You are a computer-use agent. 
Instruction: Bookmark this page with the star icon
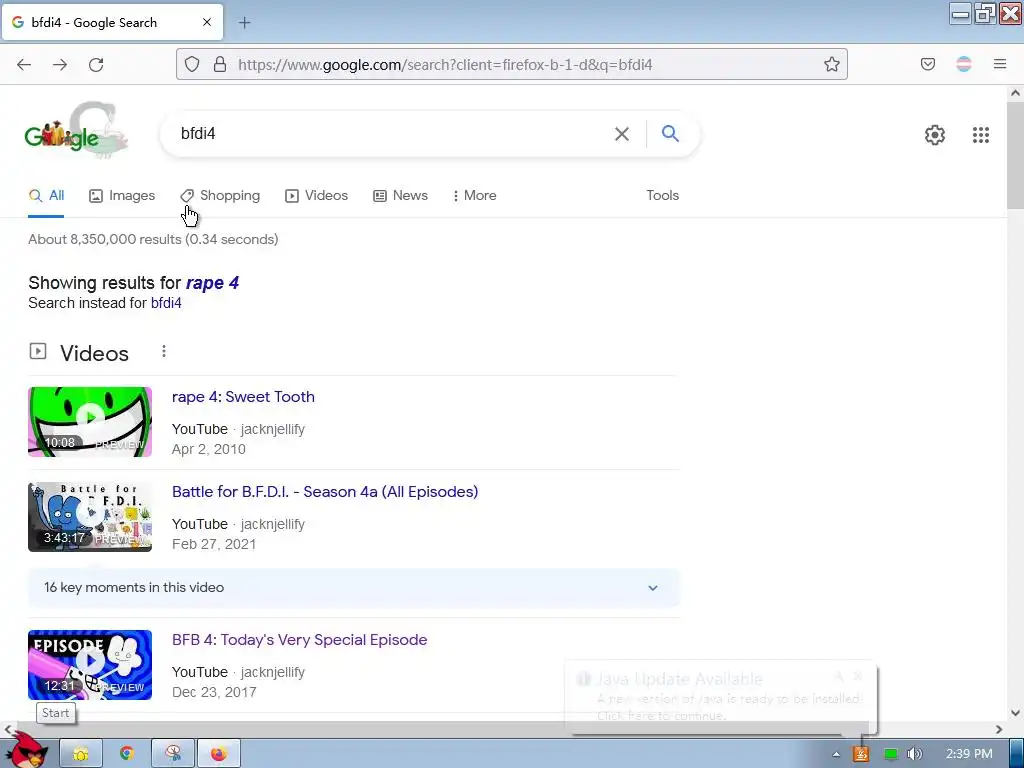831,64
